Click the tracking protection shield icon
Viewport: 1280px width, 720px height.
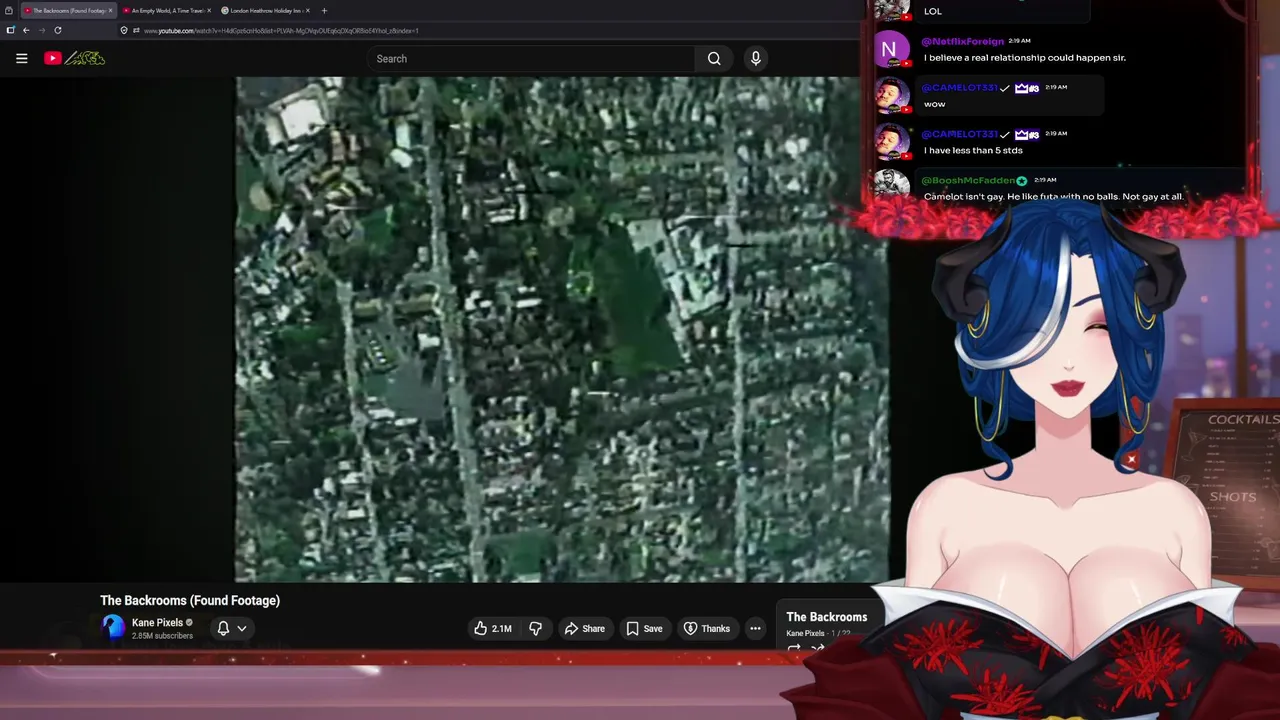[124, 30]
